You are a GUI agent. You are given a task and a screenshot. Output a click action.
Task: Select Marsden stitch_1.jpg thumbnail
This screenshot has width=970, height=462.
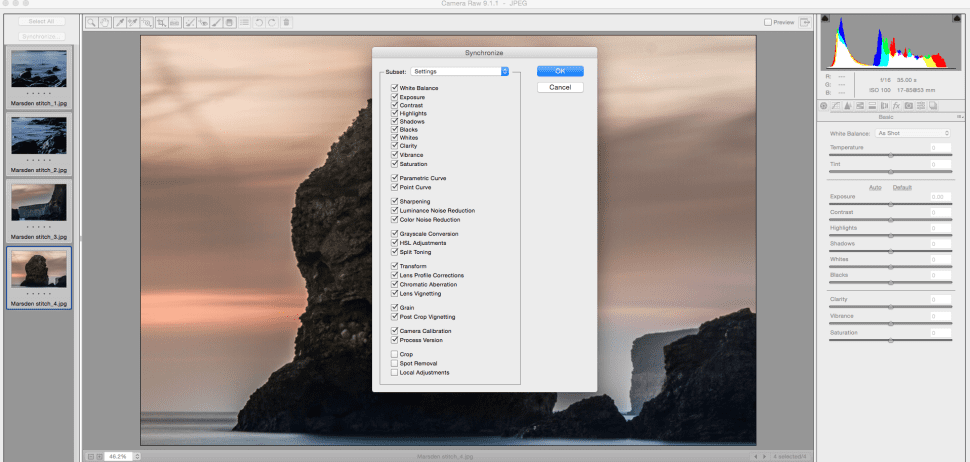coord(39,77)
